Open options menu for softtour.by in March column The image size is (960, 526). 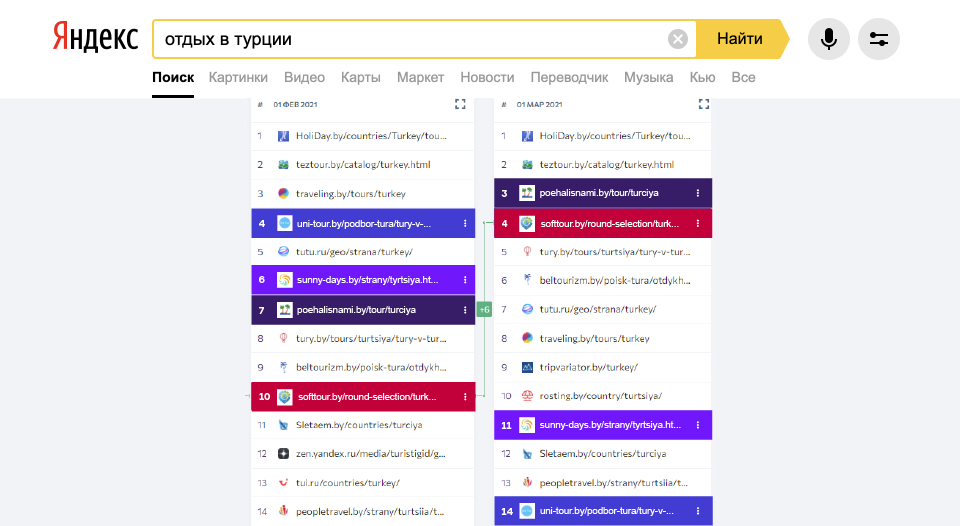(697, 224)
